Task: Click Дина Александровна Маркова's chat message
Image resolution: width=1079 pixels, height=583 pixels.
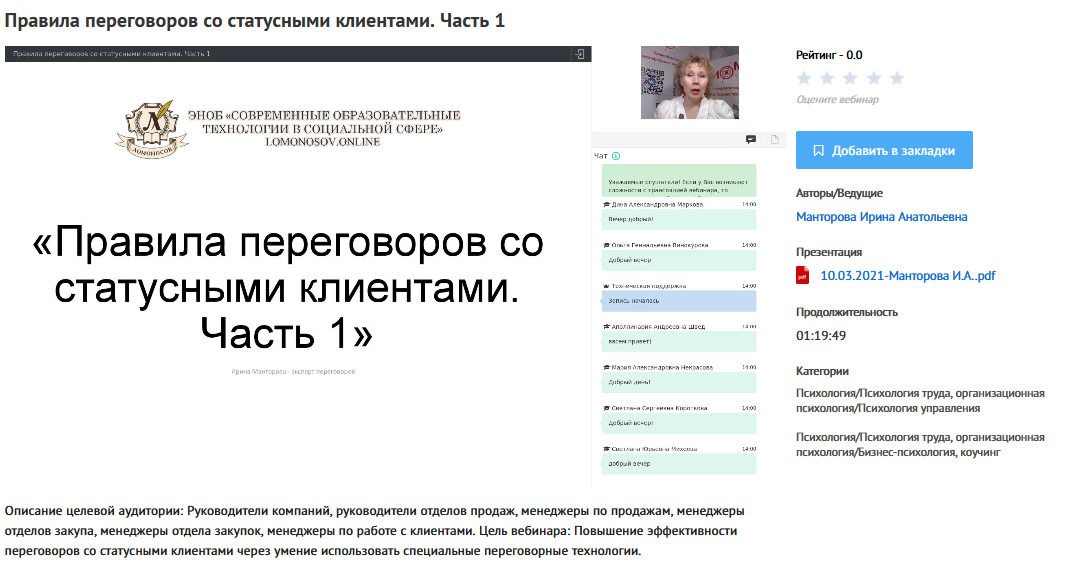Action: 678,218
